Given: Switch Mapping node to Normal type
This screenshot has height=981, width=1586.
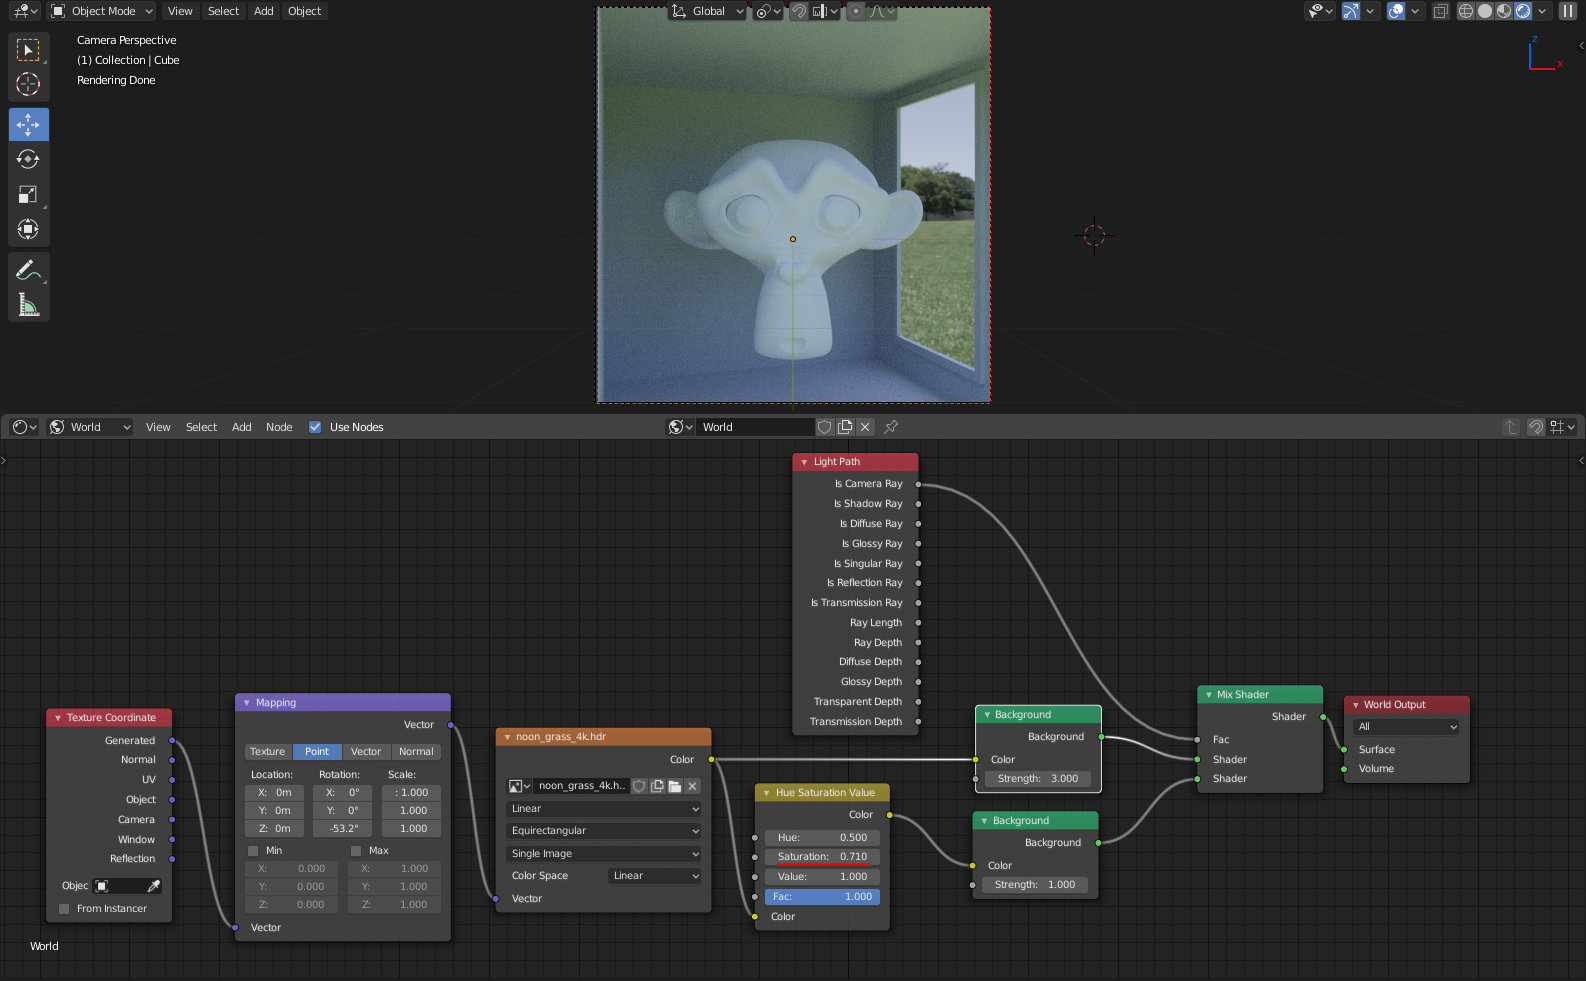Looking at the screenshot, I should 416,752.
